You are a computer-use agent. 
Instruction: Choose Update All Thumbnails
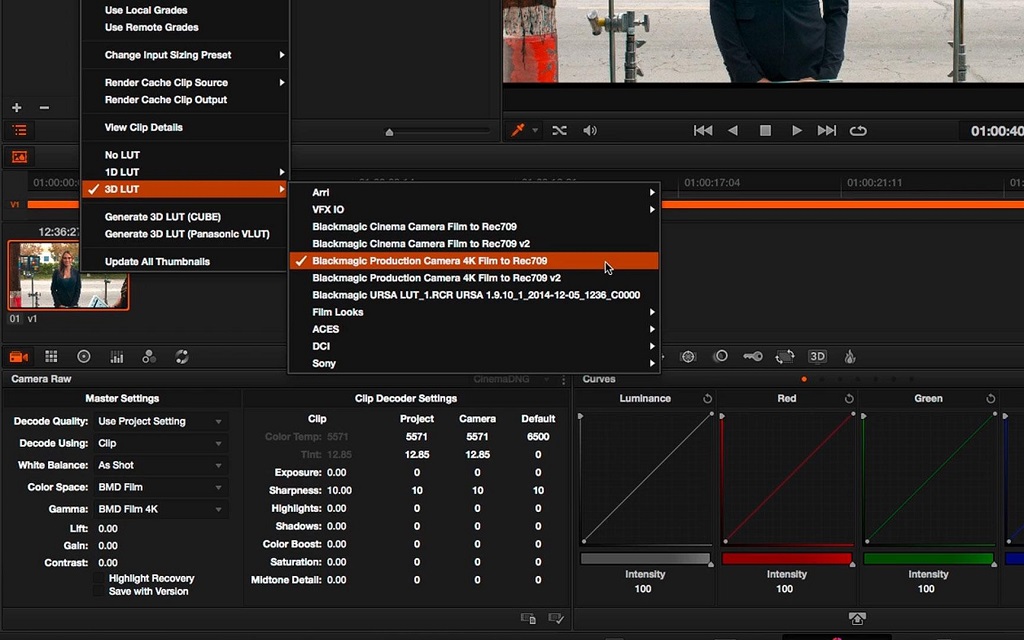(185, 261)
